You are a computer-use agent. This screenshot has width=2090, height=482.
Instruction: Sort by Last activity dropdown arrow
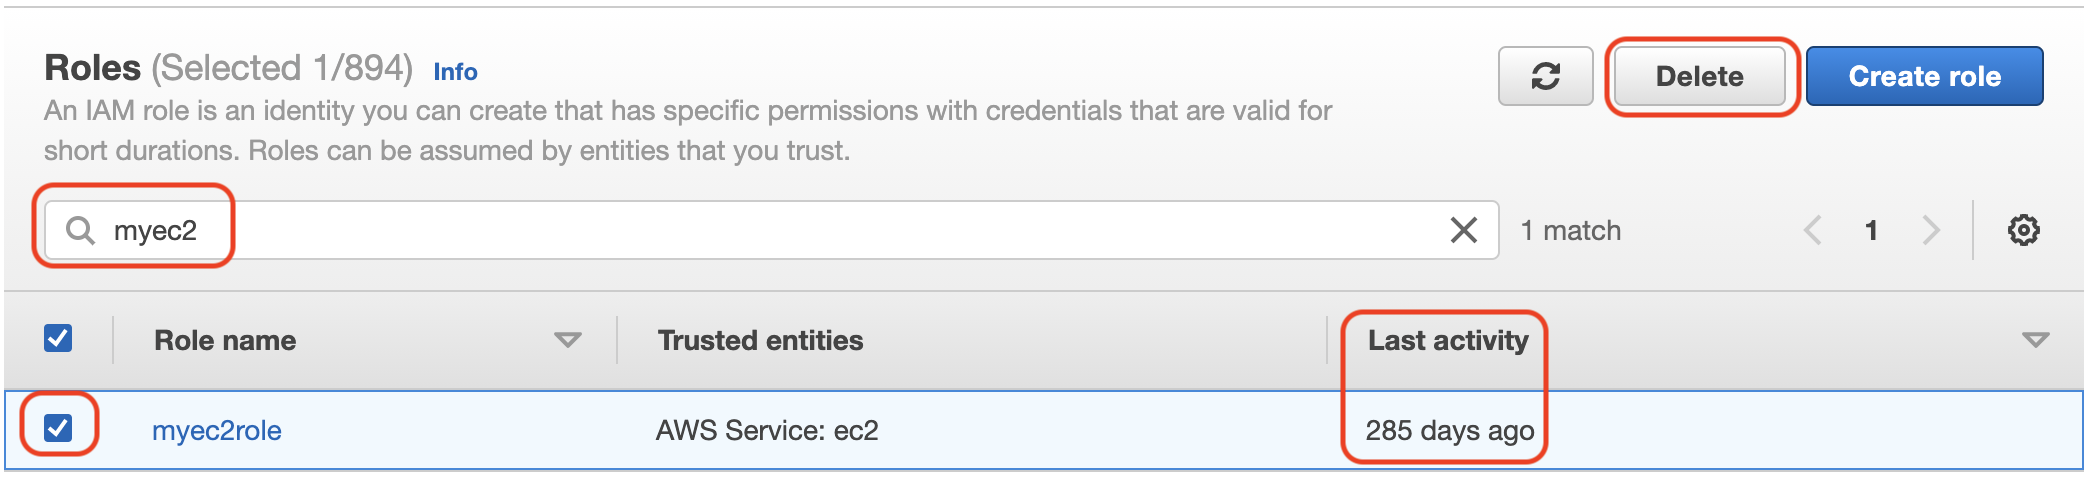(x=2035, y=341)
